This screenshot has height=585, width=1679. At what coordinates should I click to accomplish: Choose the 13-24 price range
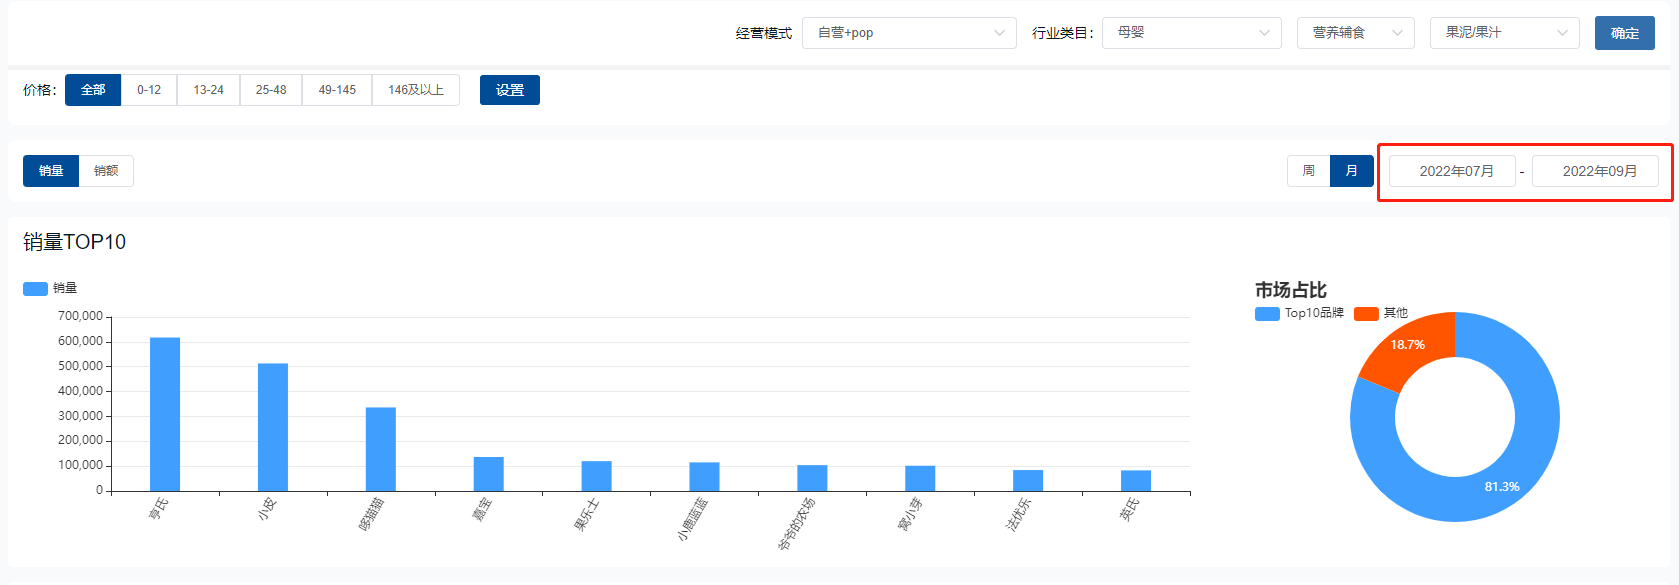click(x=209, y=90)
